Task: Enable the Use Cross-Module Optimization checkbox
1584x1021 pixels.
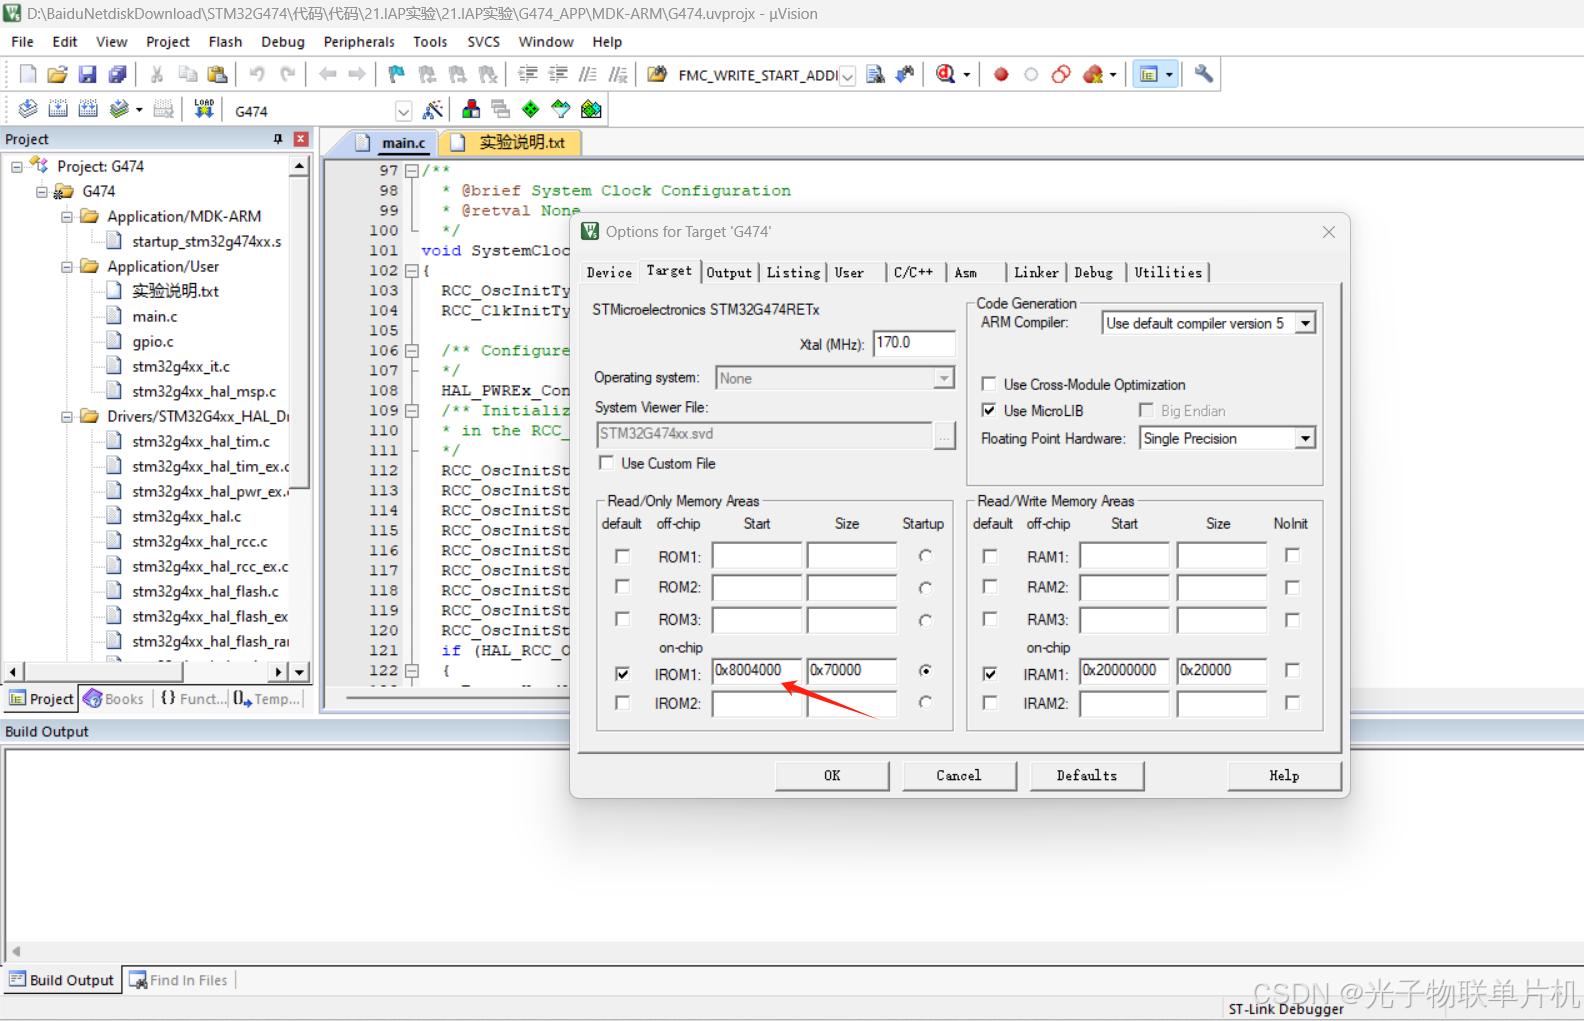Action: tap(989, 384)
